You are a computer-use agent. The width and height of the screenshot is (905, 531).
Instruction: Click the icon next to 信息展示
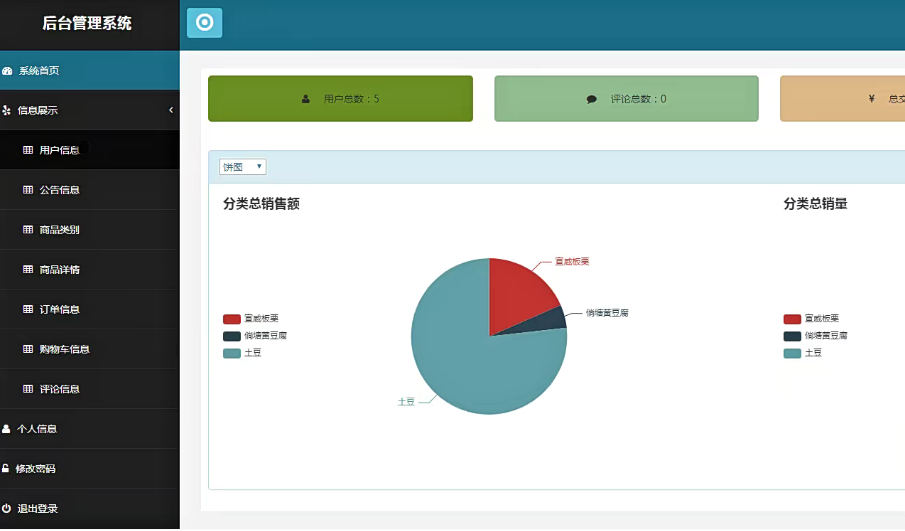pyautogui.click(x=6, y=110)
